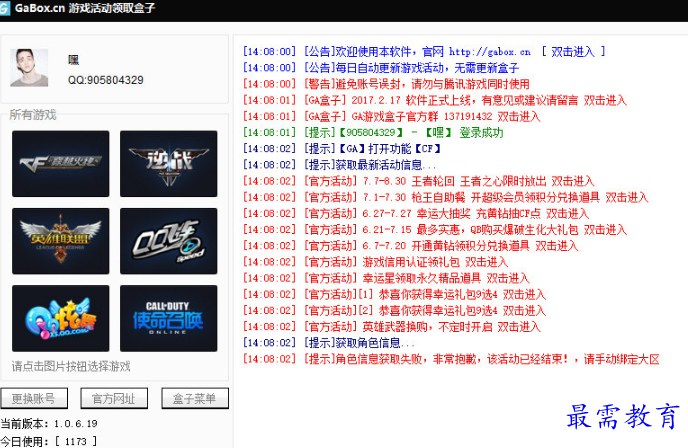The height and width of the screenshot is (448, 688).
Task: Pick the QQ炫舞 game tile
Action: pos(61,318)
